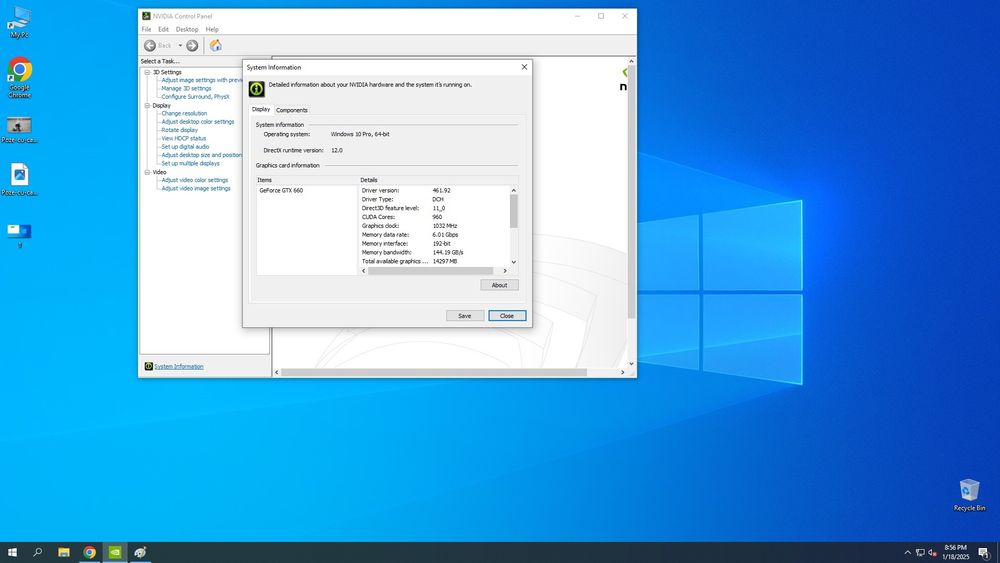Select Adjust desktop color settings
Viewport: 1000px width, 563px height.
coord(198,122)
